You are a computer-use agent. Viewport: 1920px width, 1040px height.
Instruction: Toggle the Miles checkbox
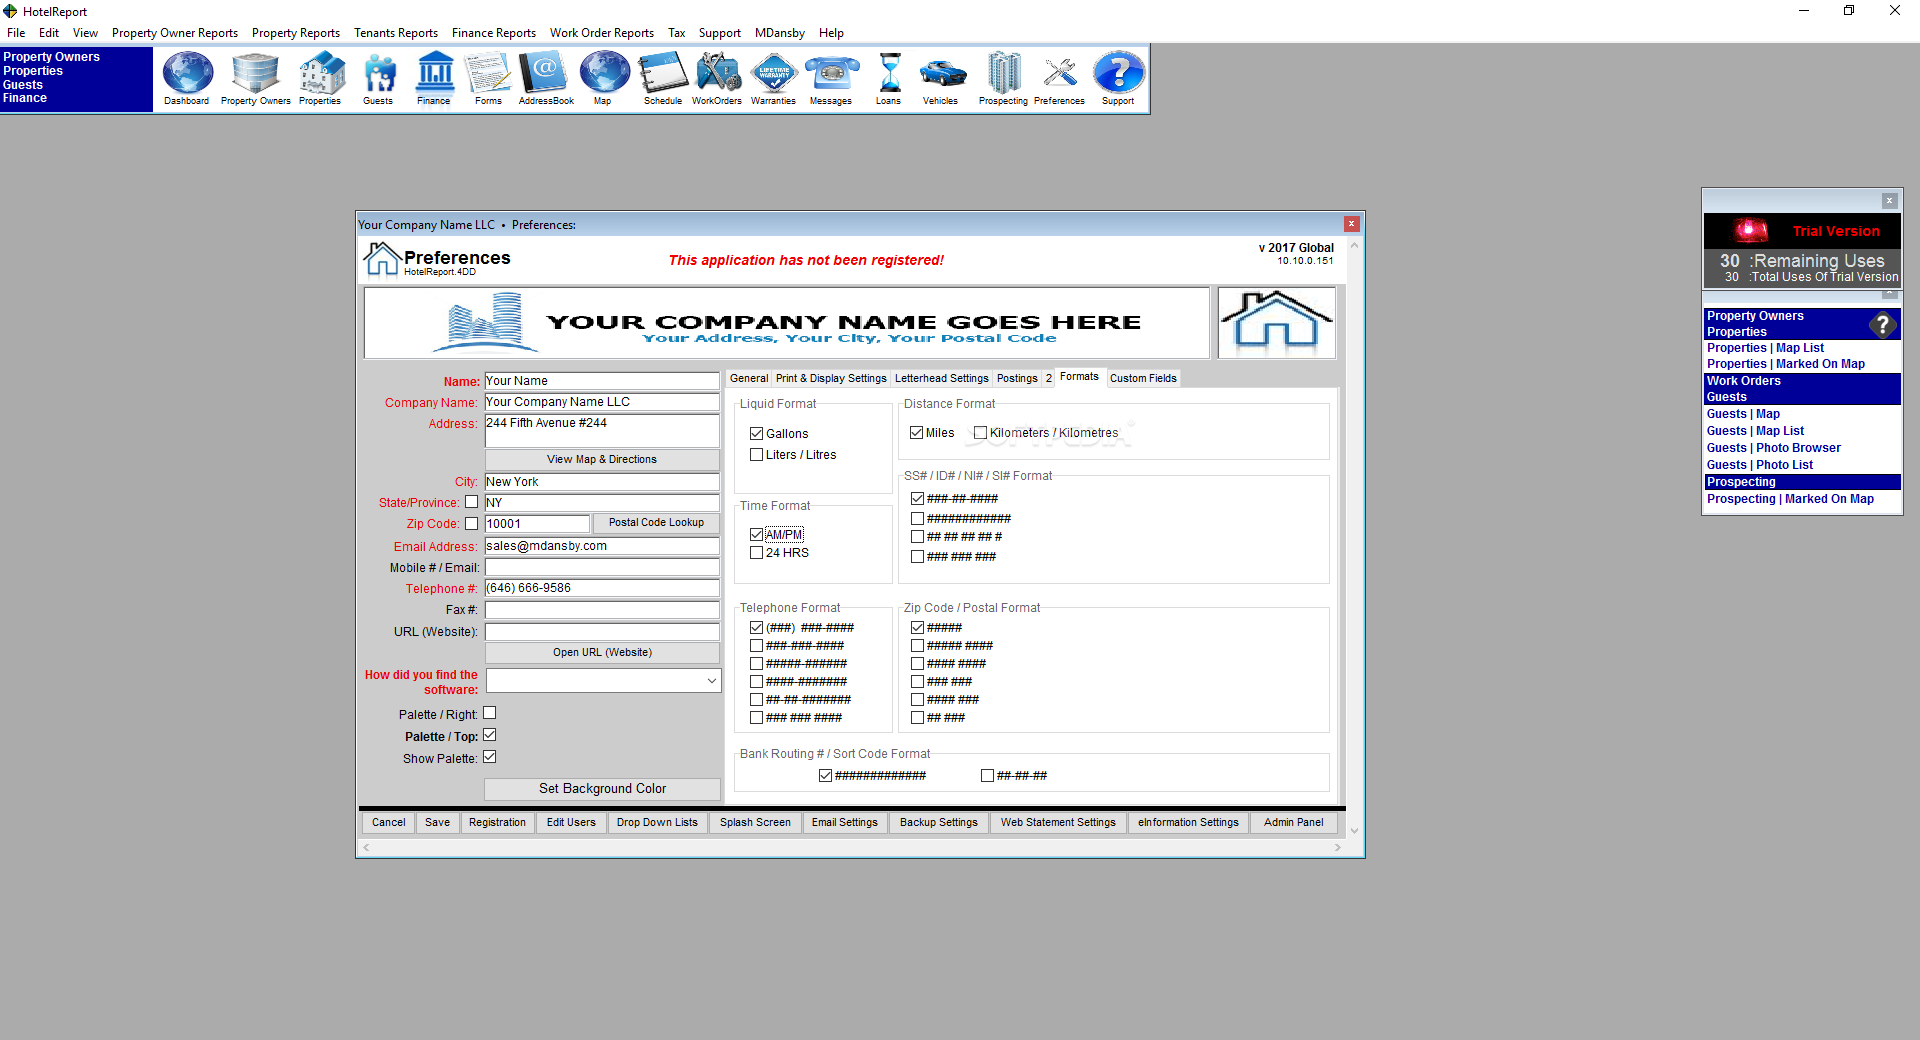pos(917,433)
